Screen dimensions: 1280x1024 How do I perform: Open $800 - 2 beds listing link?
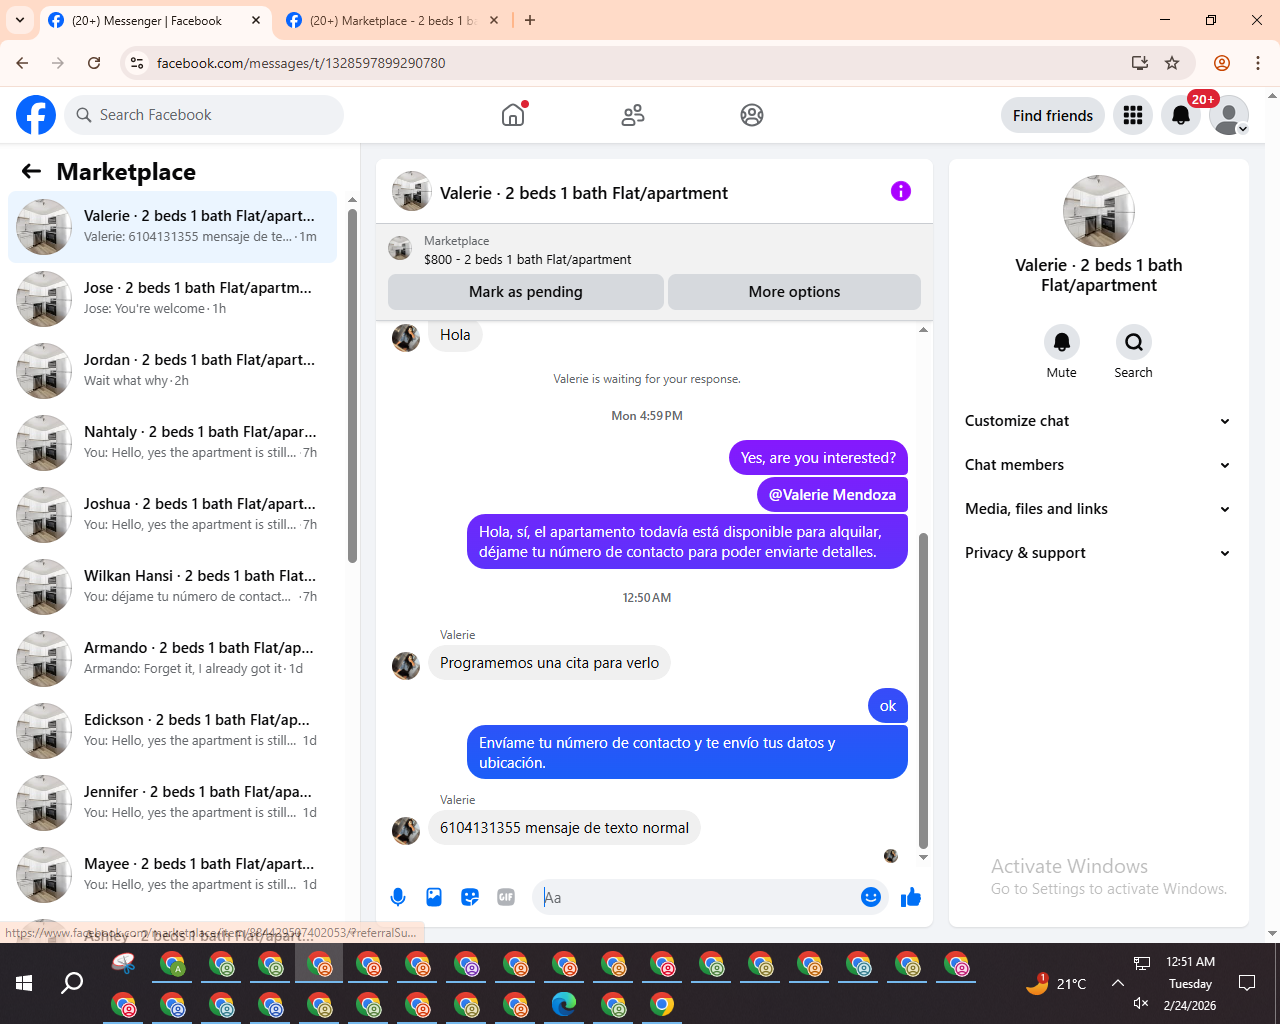tap(527, 259)
